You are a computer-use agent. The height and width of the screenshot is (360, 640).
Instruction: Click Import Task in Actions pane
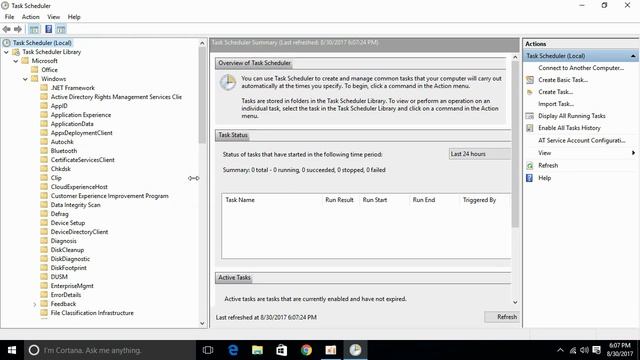pos(556,104)
